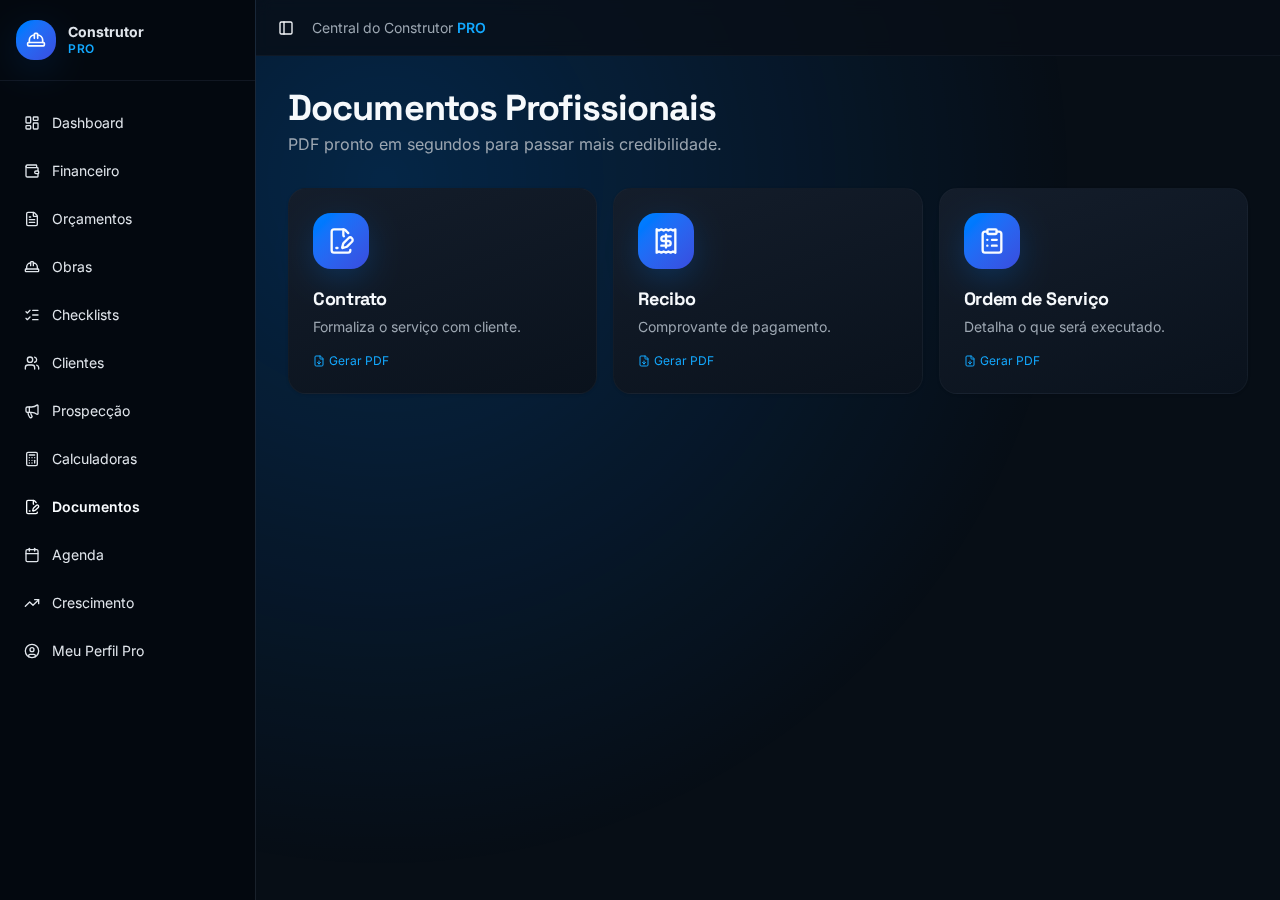Open Orçamentos in the sidebar
1280x900 pixels.
pyautogui.click(x=127, y=219)
